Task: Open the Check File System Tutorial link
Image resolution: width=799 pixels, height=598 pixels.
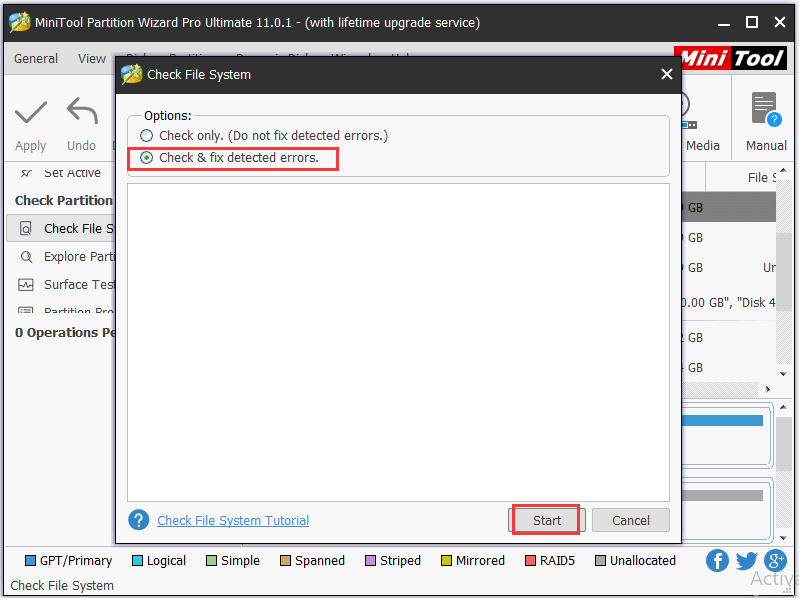Action: point(233,521)
